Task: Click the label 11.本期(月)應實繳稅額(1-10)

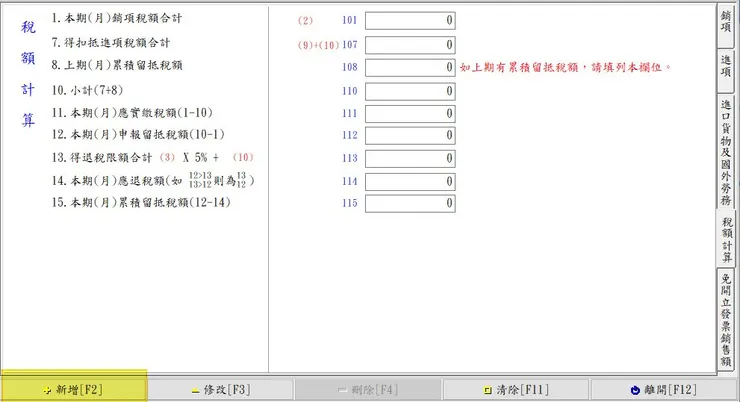Action: pos(132,113)
